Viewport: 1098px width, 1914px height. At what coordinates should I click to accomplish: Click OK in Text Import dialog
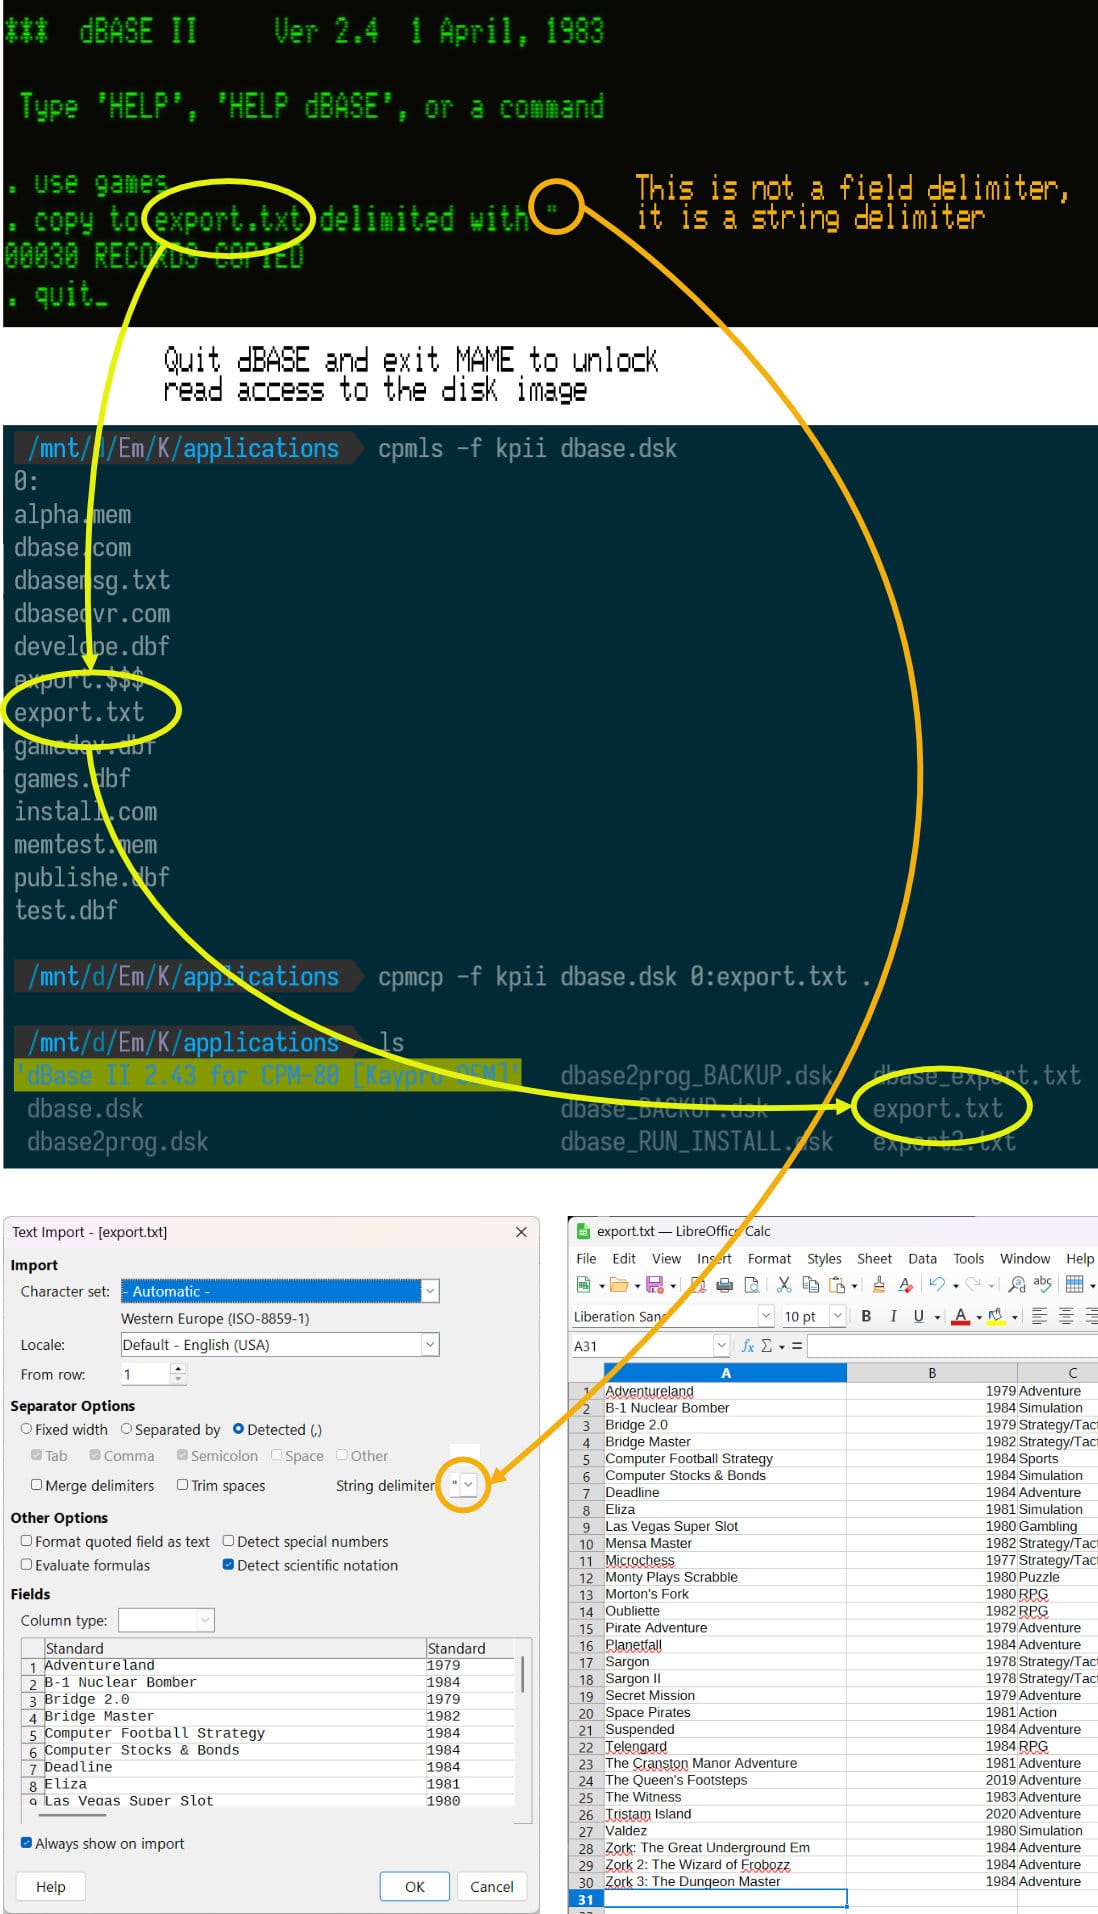click(414, 1886)
